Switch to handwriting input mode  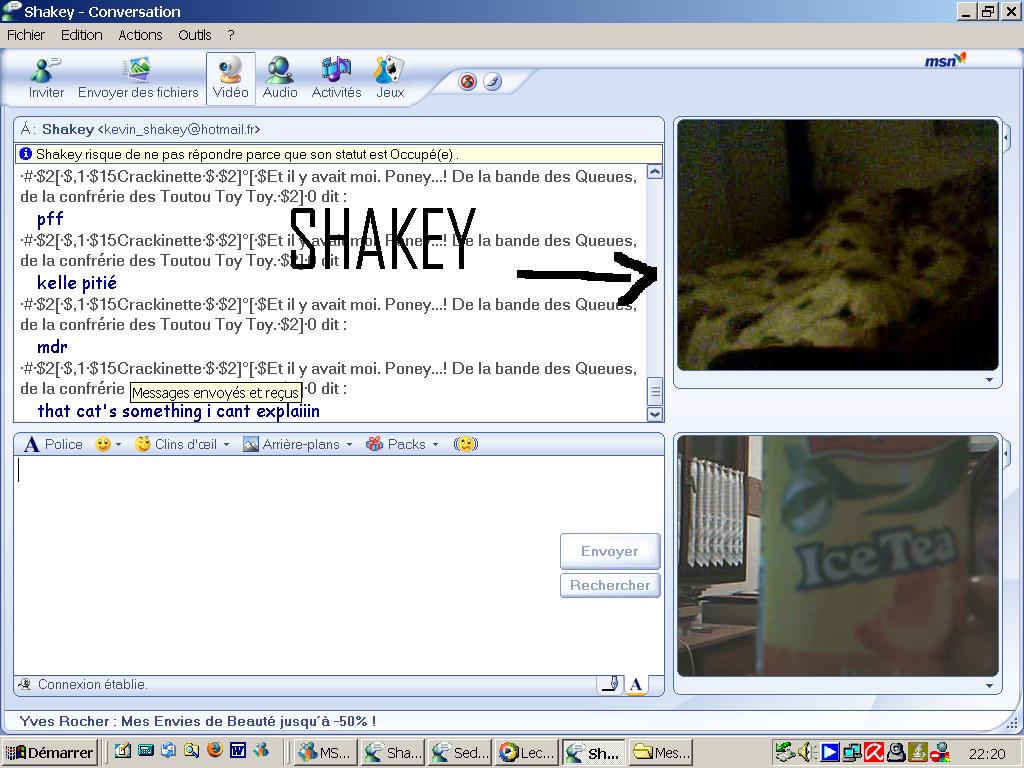point(609,684)
